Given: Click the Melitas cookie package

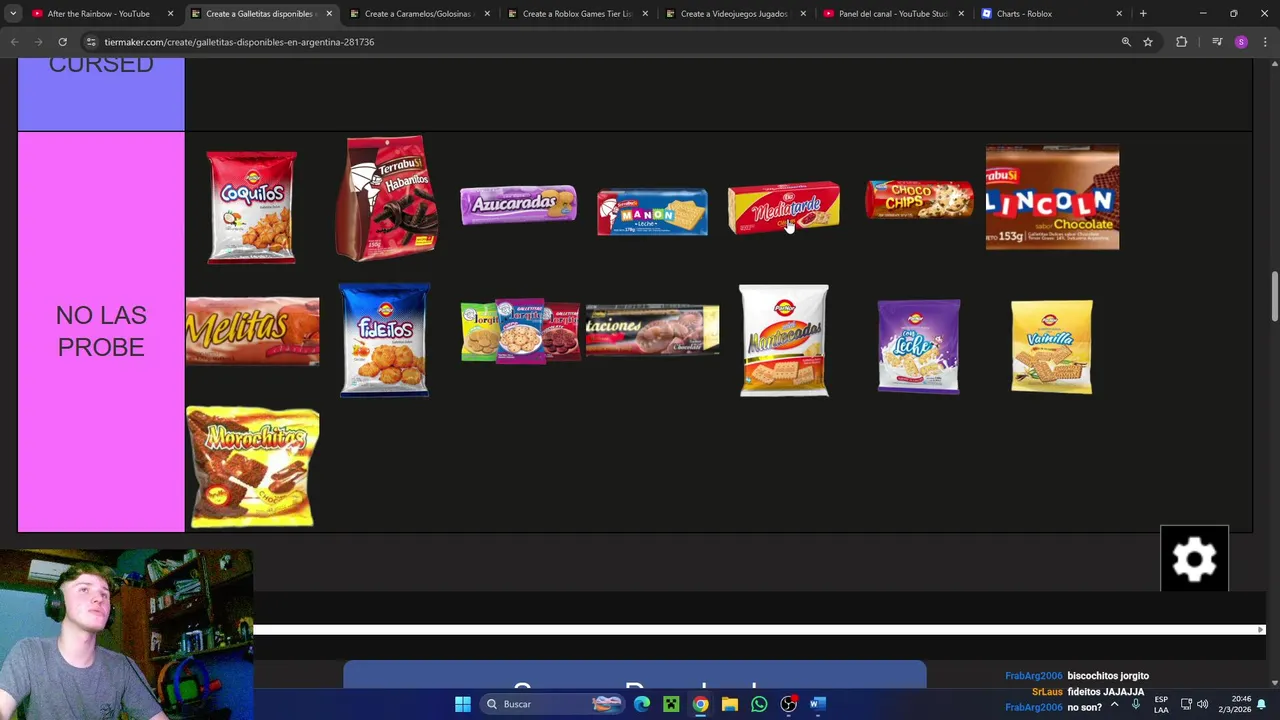Looking at the screenshot, I should [x=252, y=331].
